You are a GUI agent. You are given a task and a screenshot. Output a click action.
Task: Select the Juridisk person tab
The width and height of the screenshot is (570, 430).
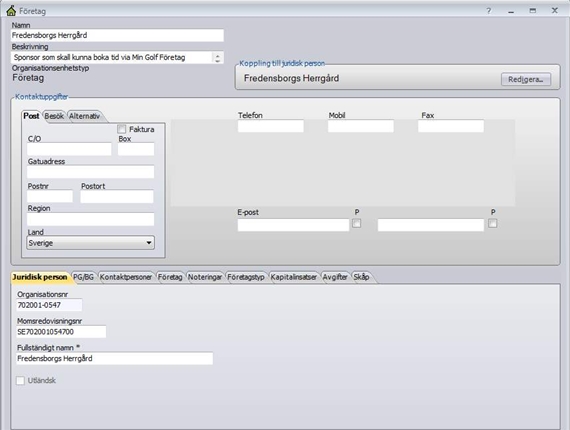click(x=40, y=277)
